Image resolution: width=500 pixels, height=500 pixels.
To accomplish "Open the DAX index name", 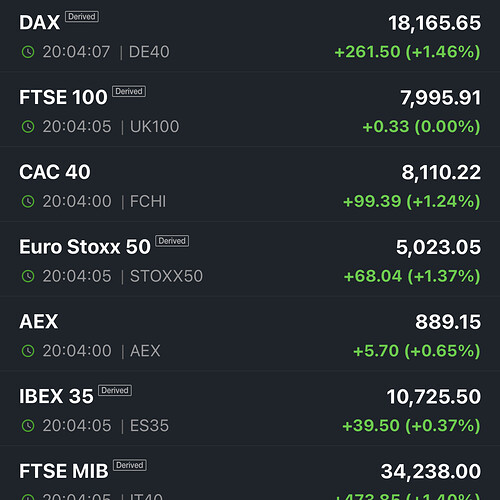I will tap(40, 23).
